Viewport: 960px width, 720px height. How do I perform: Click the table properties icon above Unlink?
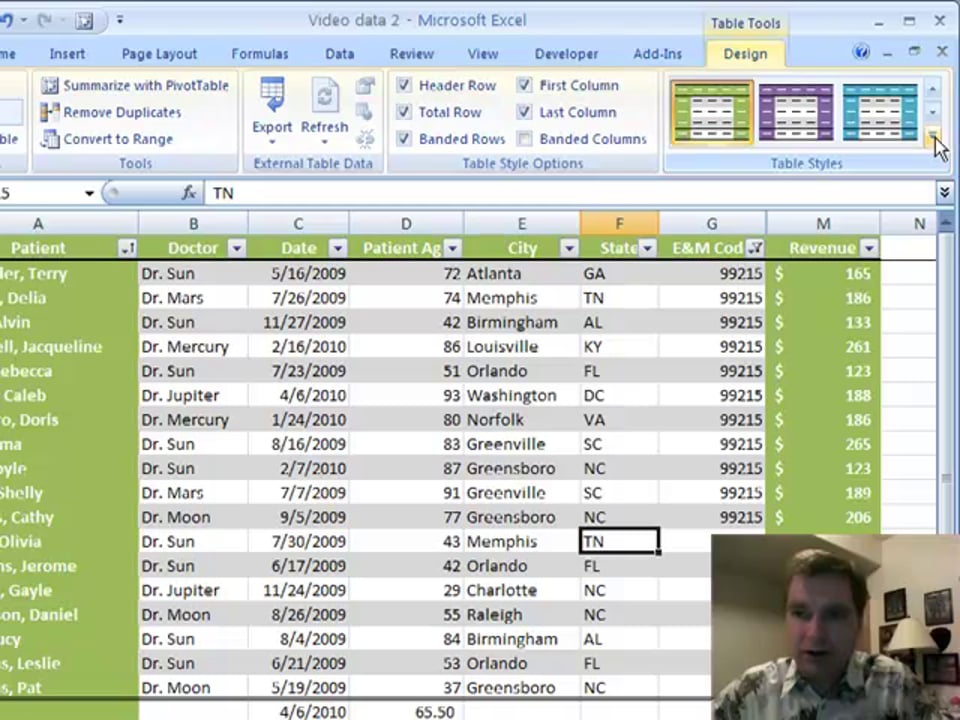365,86
